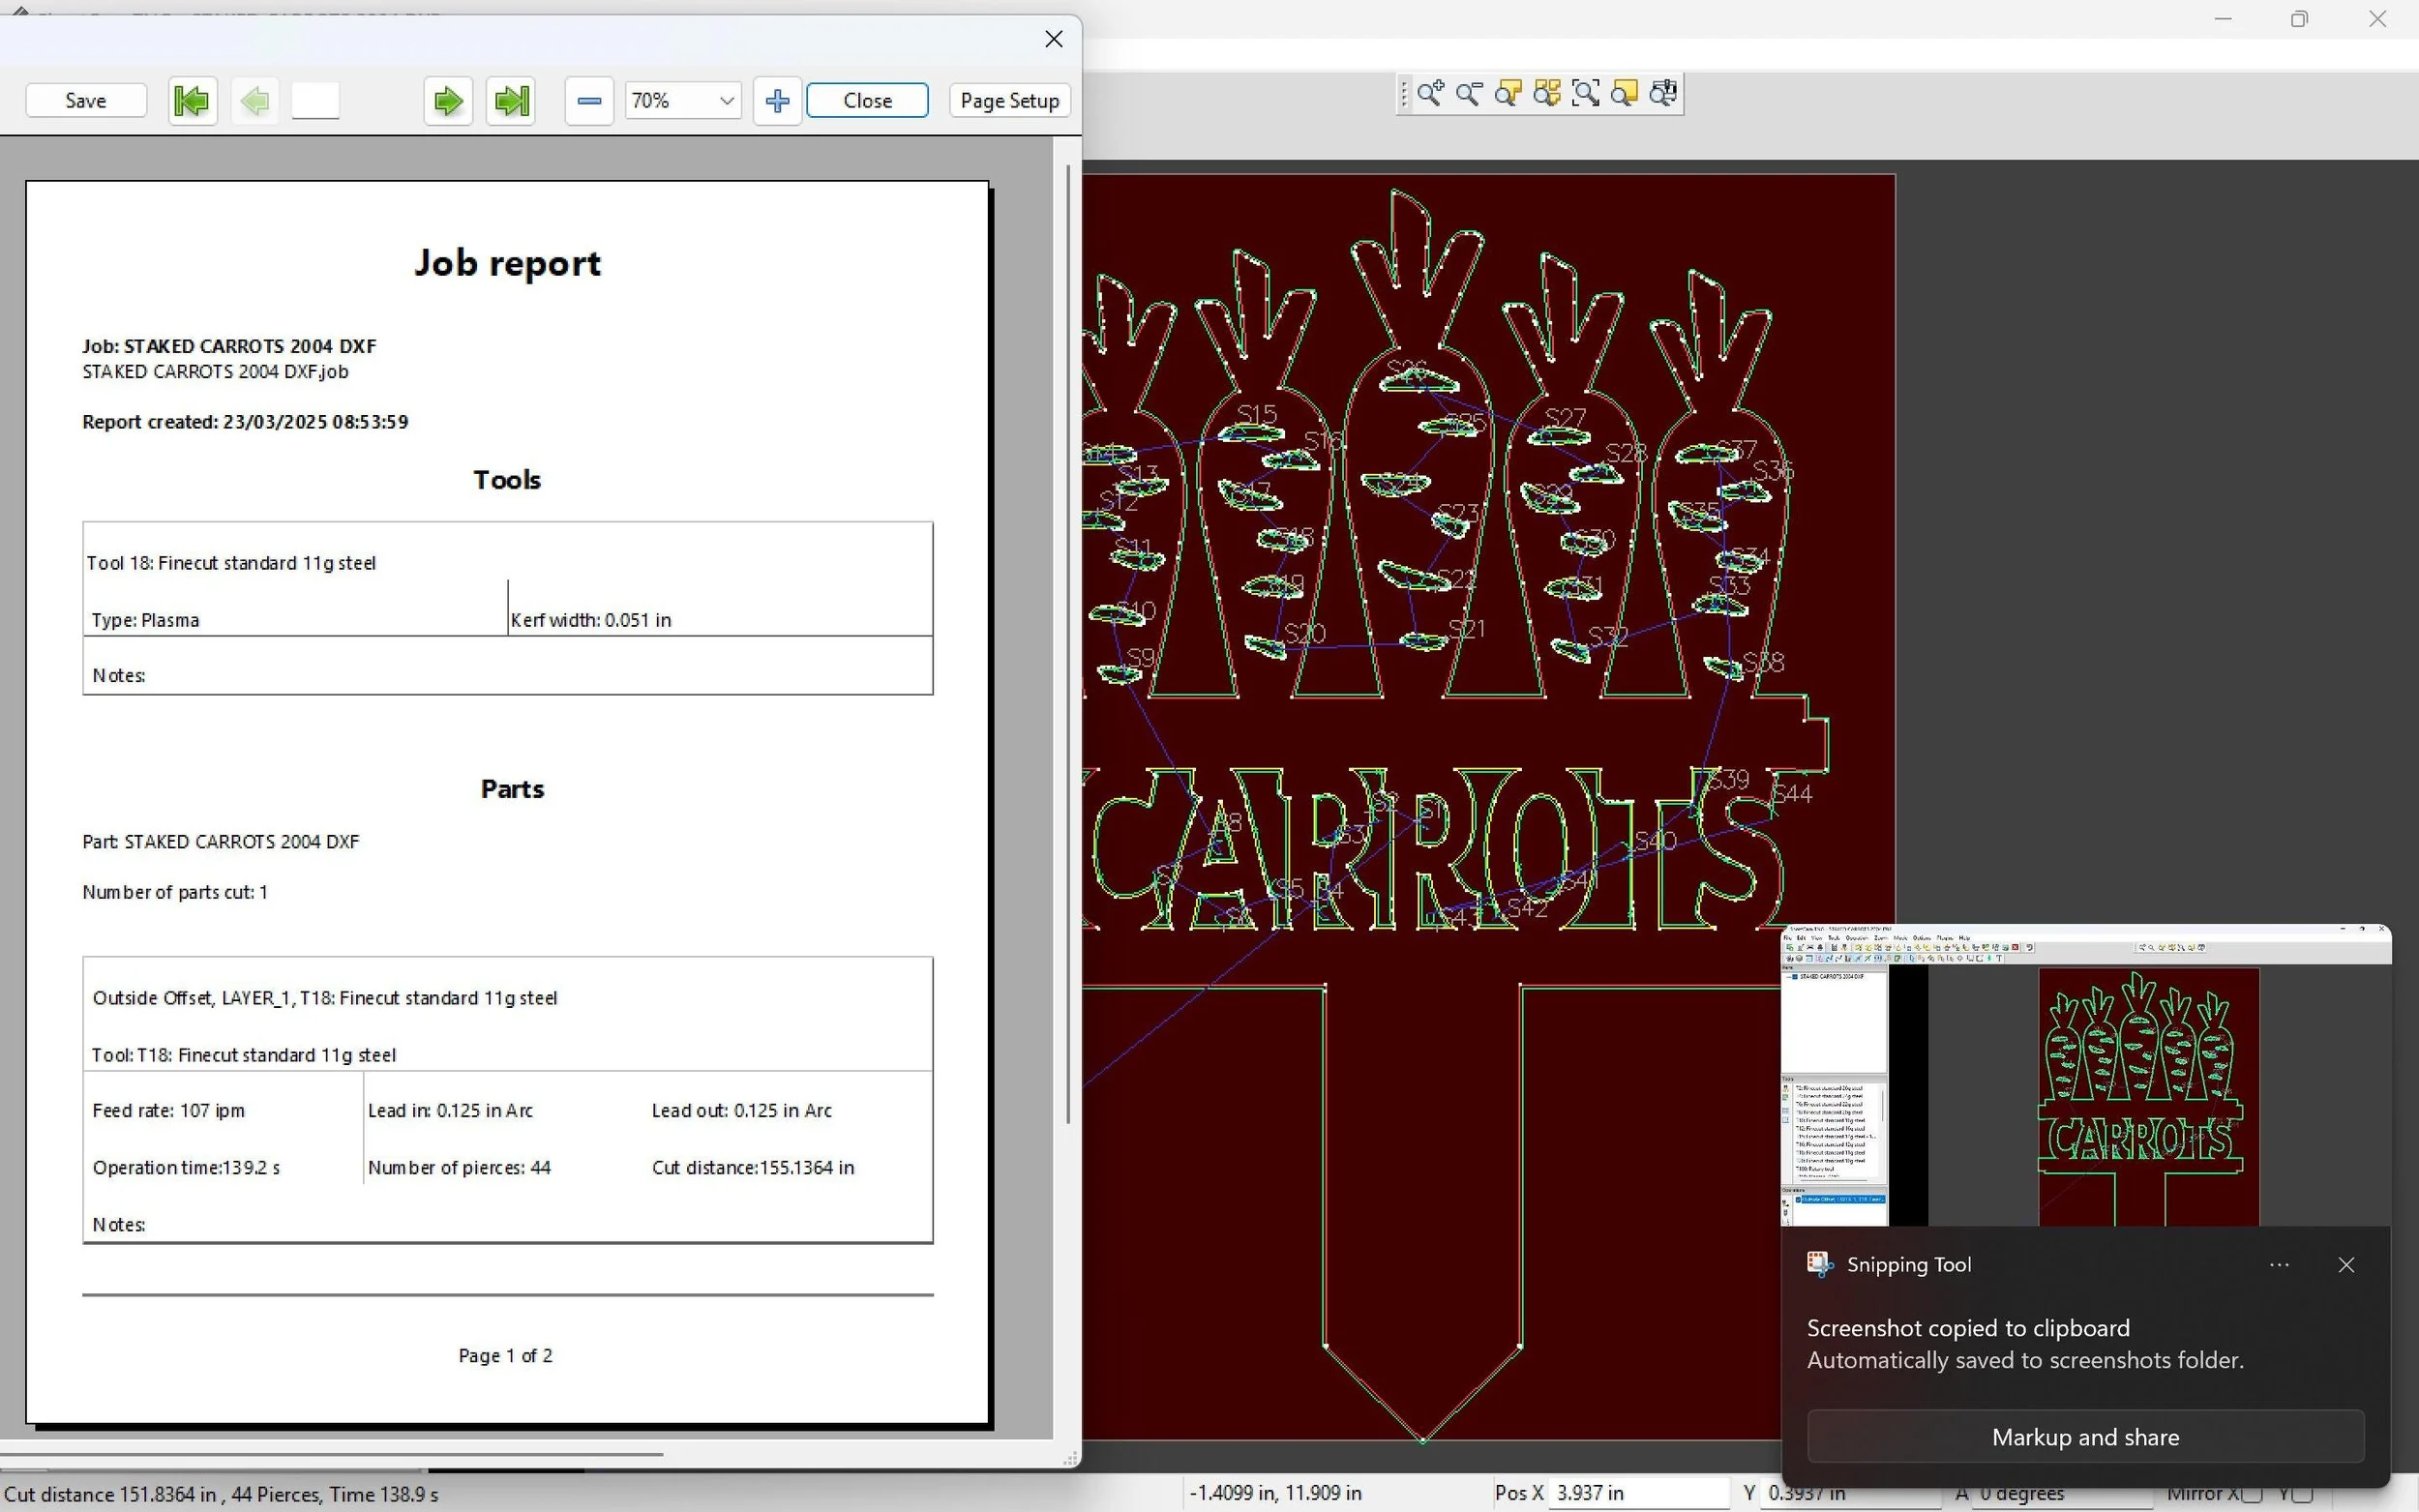Enable the Mirror X checkbox
Screen dimensions: 2419x1512
click(2252, 1494)
